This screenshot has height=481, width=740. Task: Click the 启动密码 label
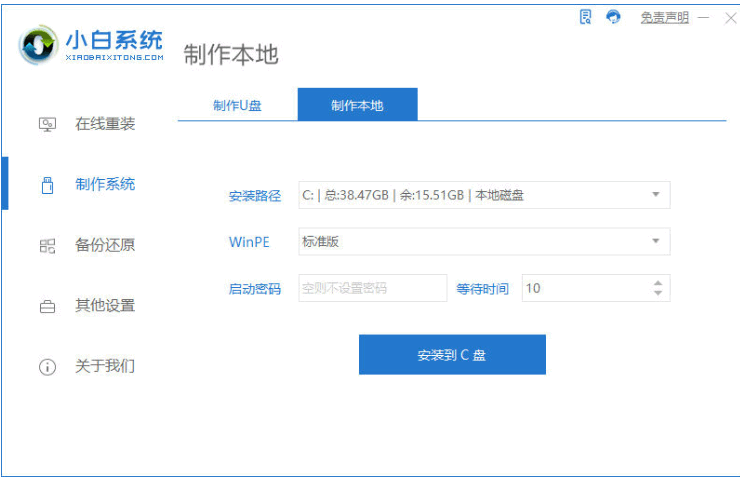coord(255,288)
